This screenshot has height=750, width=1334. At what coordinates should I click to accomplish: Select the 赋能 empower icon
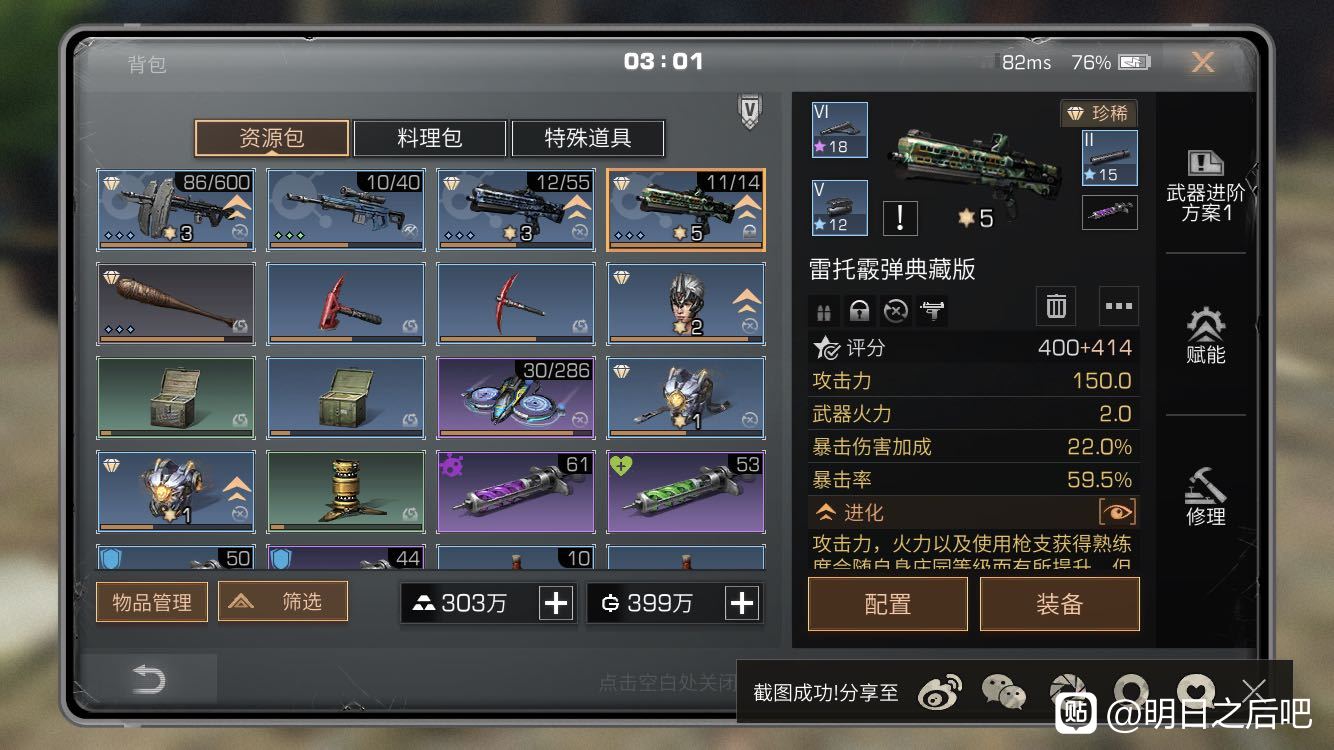click(x=1205, y=336)
